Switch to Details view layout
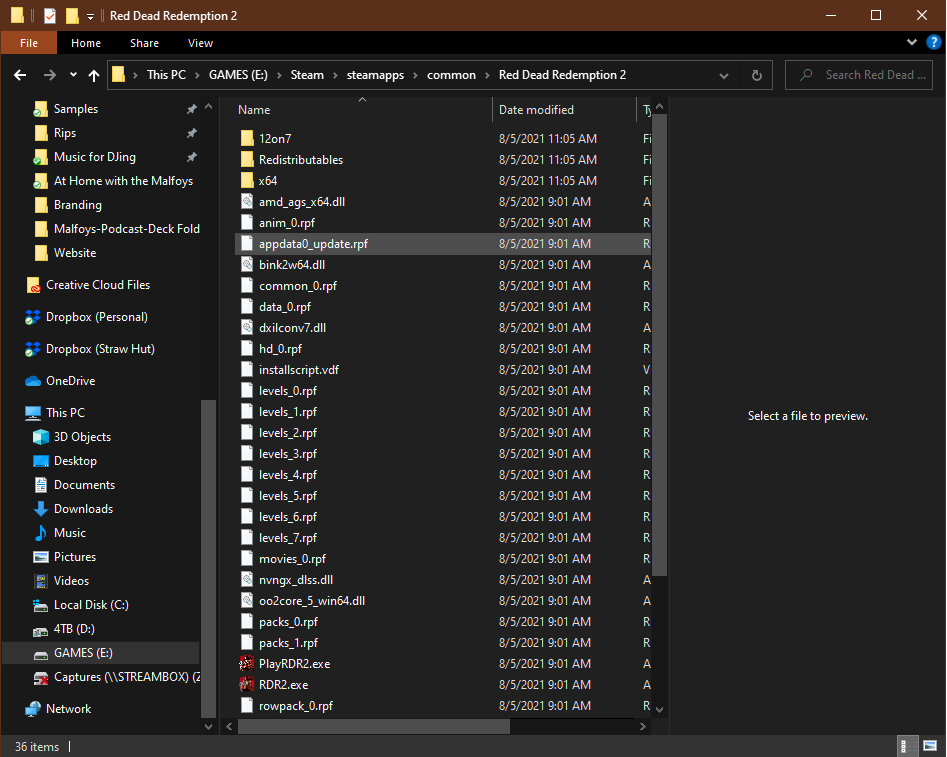 (904, 746)
